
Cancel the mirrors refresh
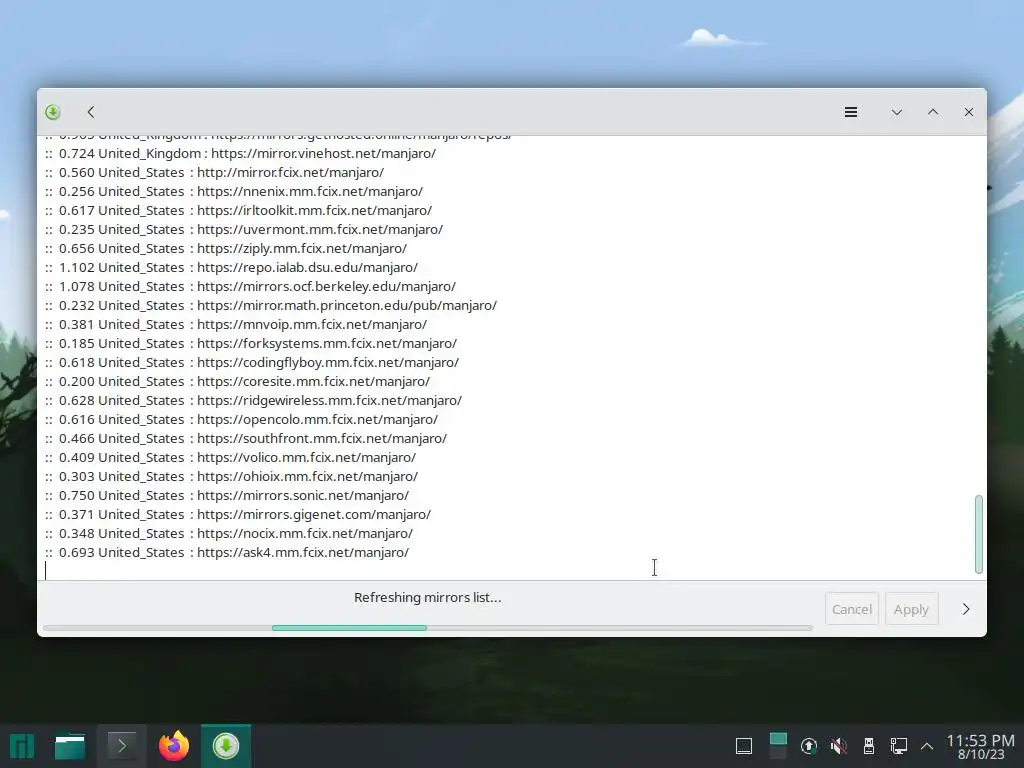[x=852, y=609]
